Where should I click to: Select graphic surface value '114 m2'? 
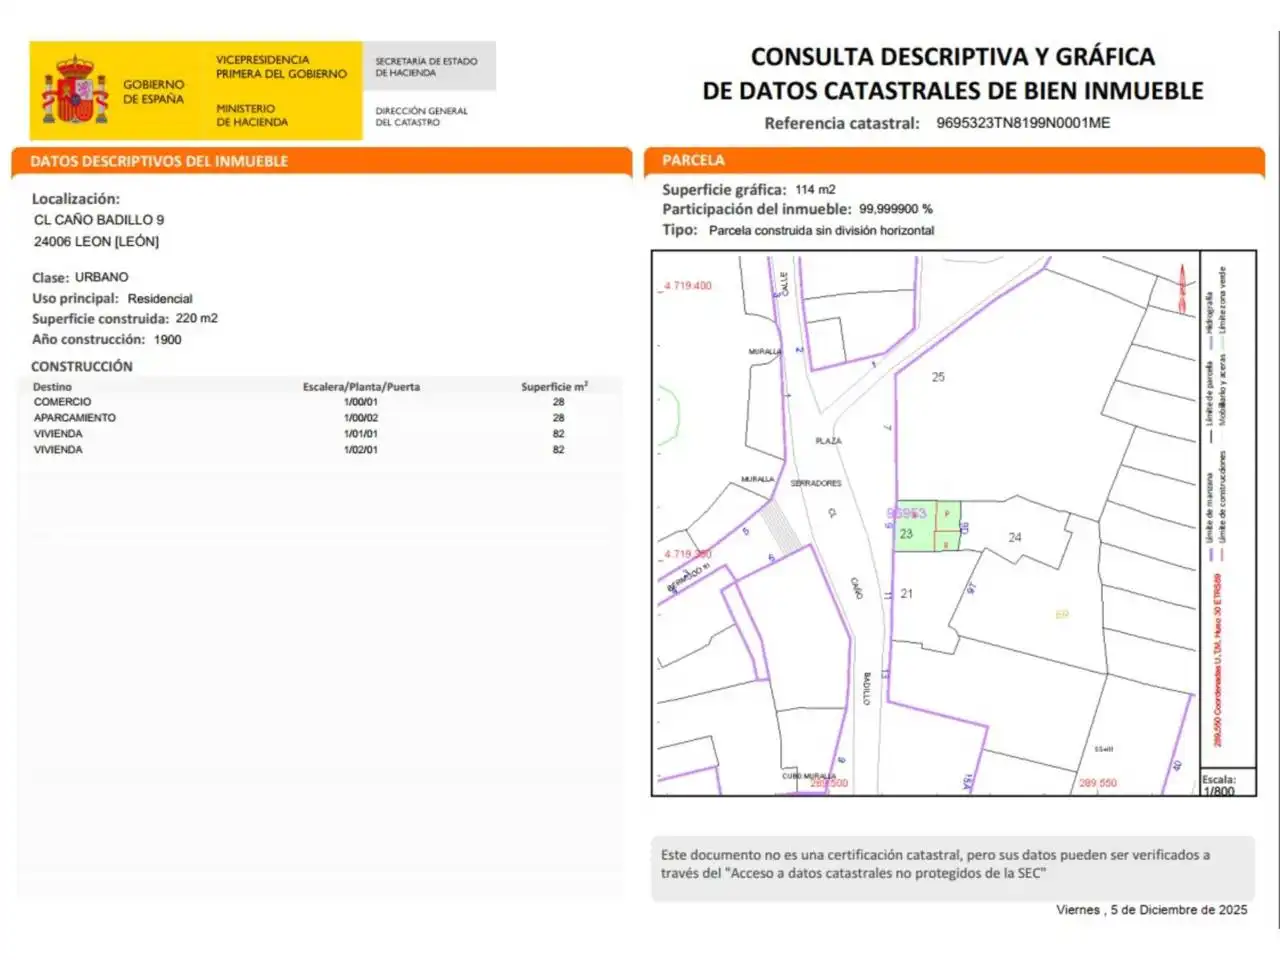click(x=815, y=189)
